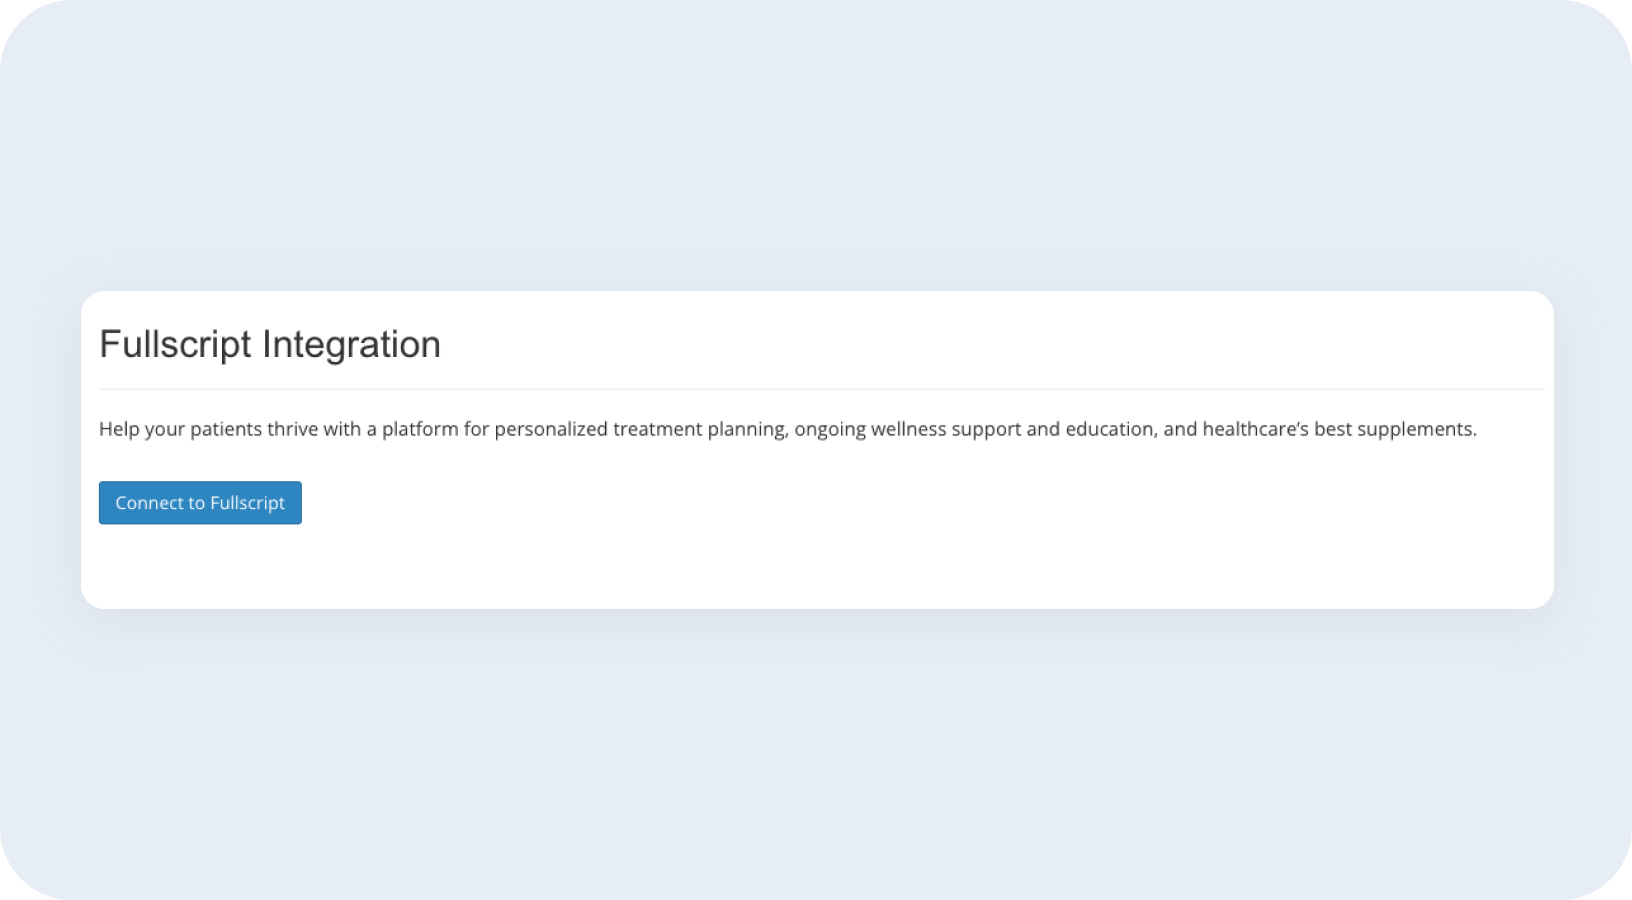Screen dimensions: 1632x900
Task: Click the description paragraph about patients
Action: point(787,429)
